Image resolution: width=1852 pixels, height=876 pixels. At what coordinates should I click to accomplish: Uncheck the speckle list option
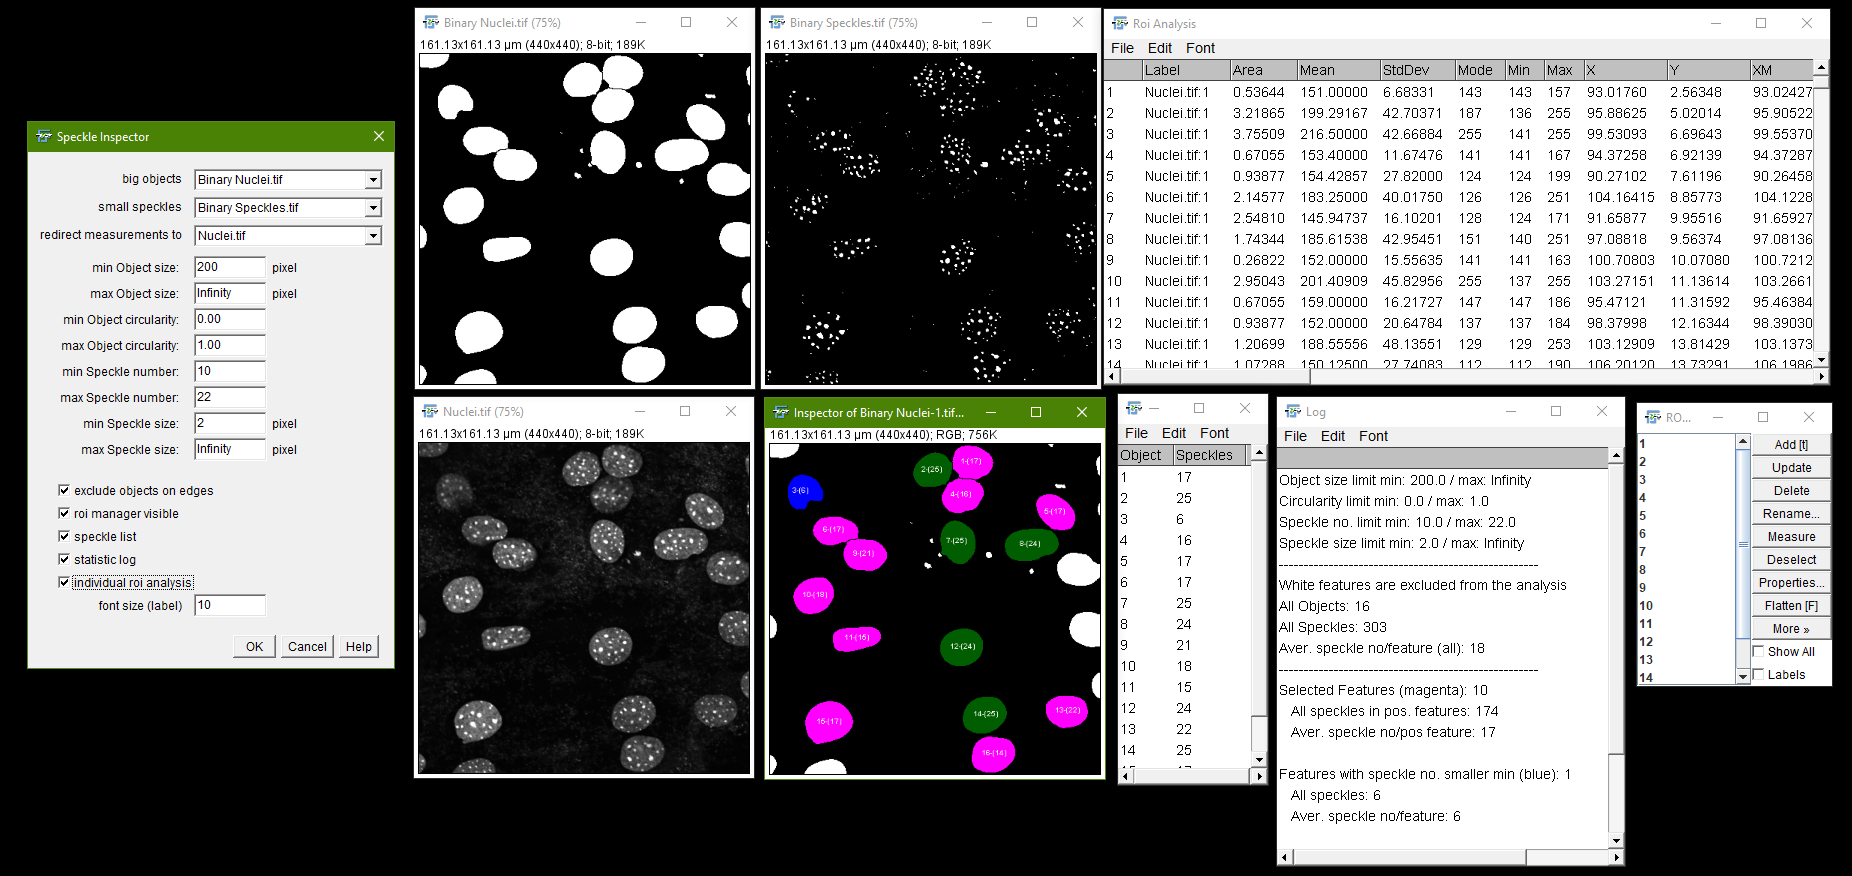[64, 536]
